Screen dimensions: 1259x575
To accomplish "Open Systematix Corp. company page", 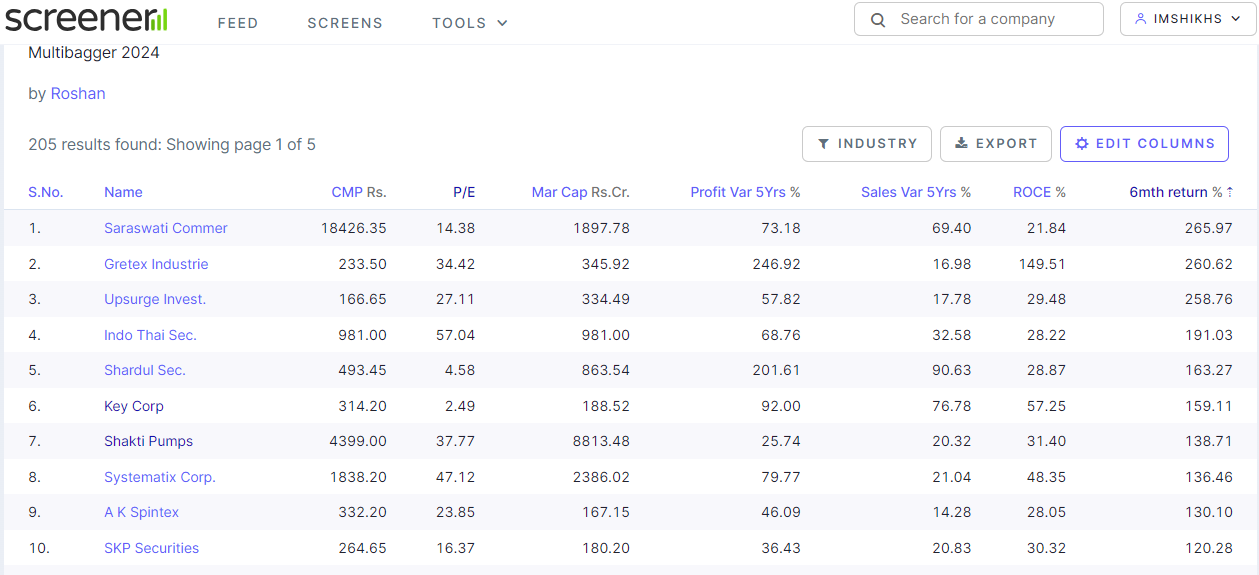I will pyautogui.click(x=160, y=477).
